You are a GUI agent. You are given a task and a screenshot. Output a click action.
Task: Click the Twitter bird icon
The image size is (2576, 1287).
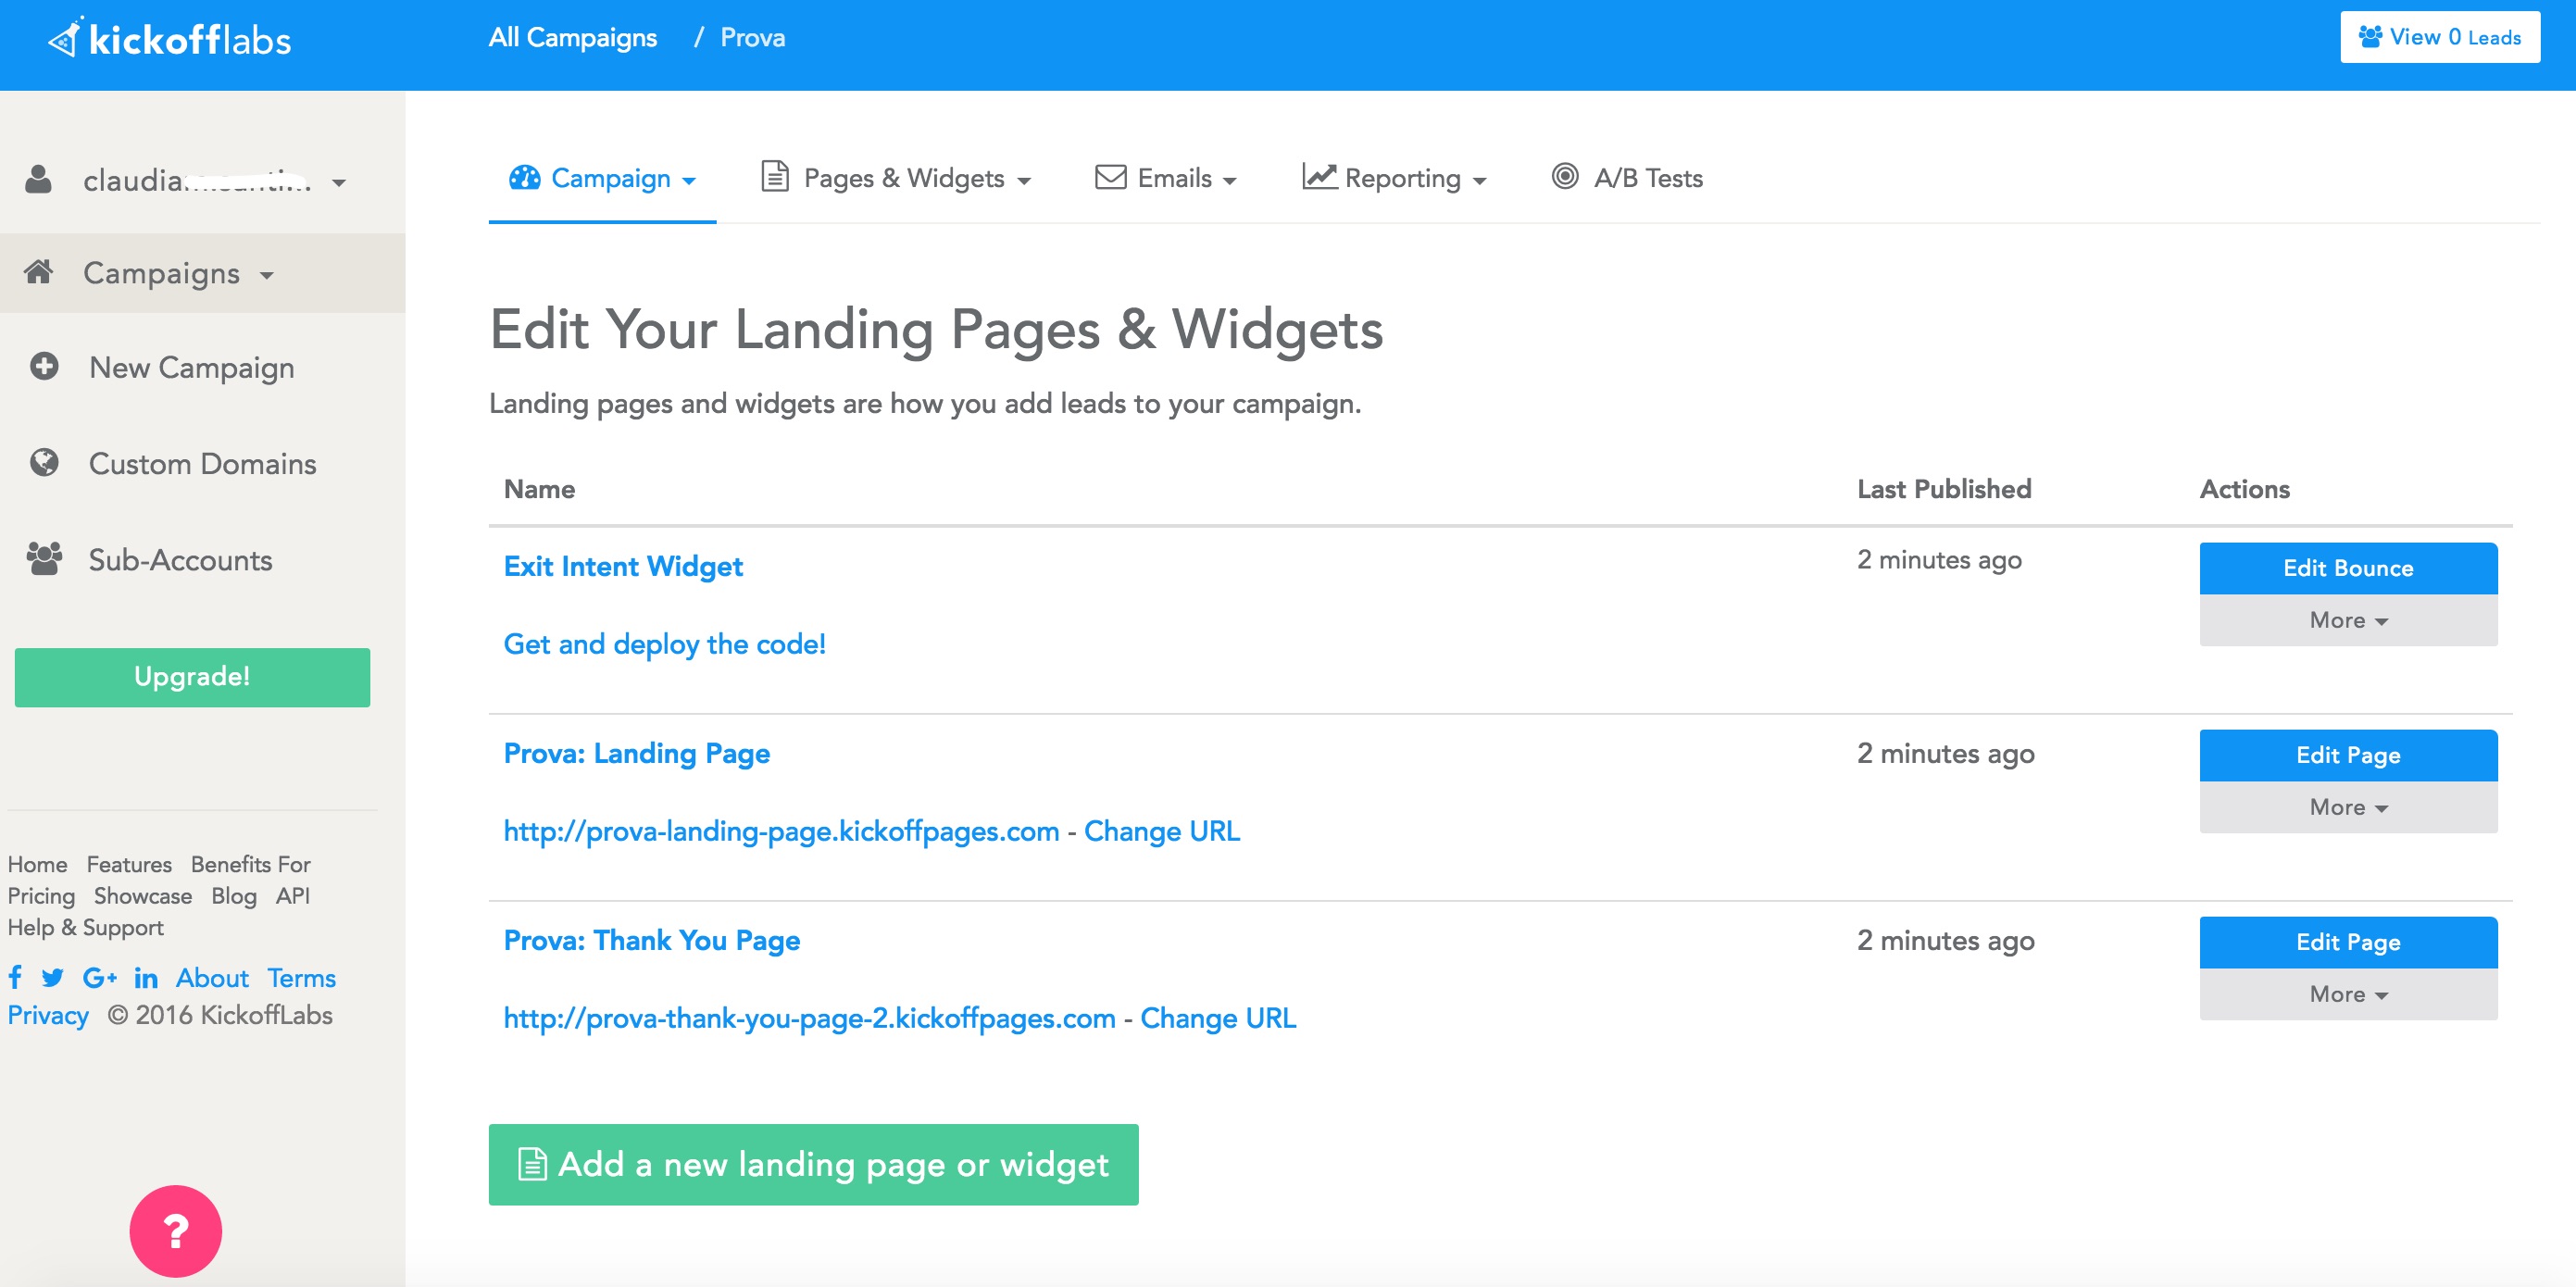[x=53, y=977]
